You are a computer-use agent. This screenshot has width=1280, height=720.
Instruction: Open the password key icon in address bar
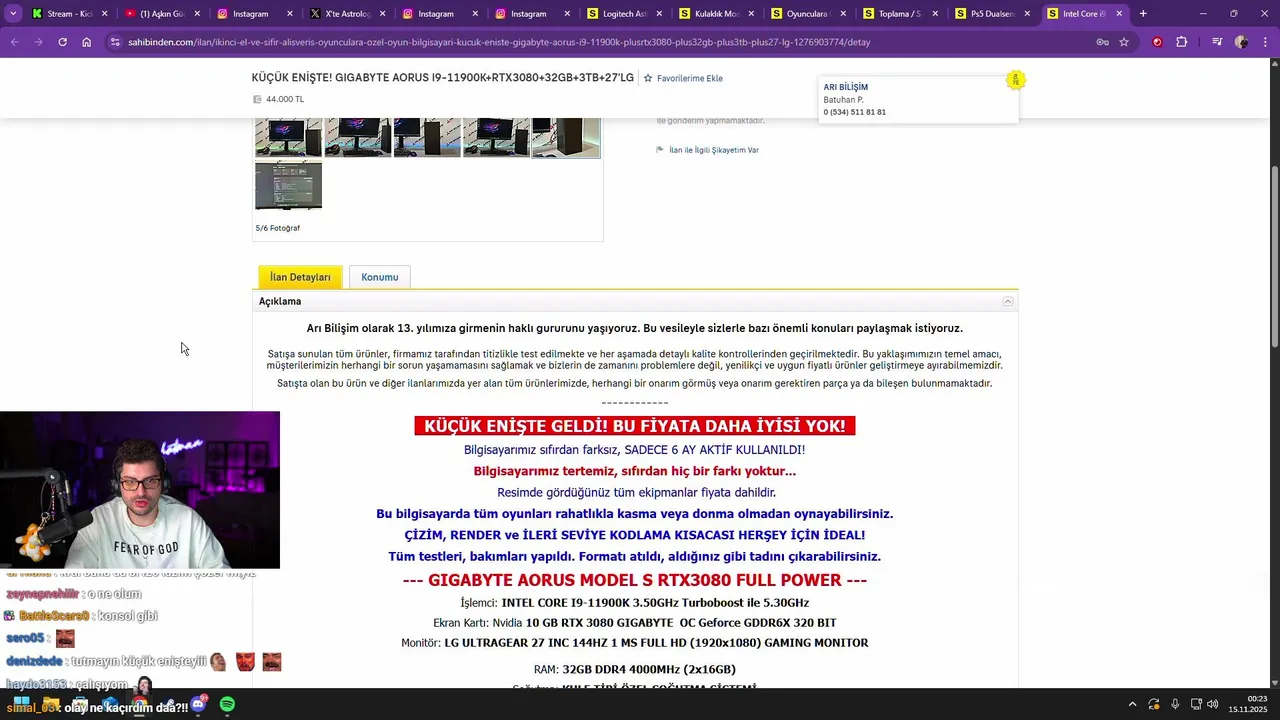click(x=1102, y=42)
